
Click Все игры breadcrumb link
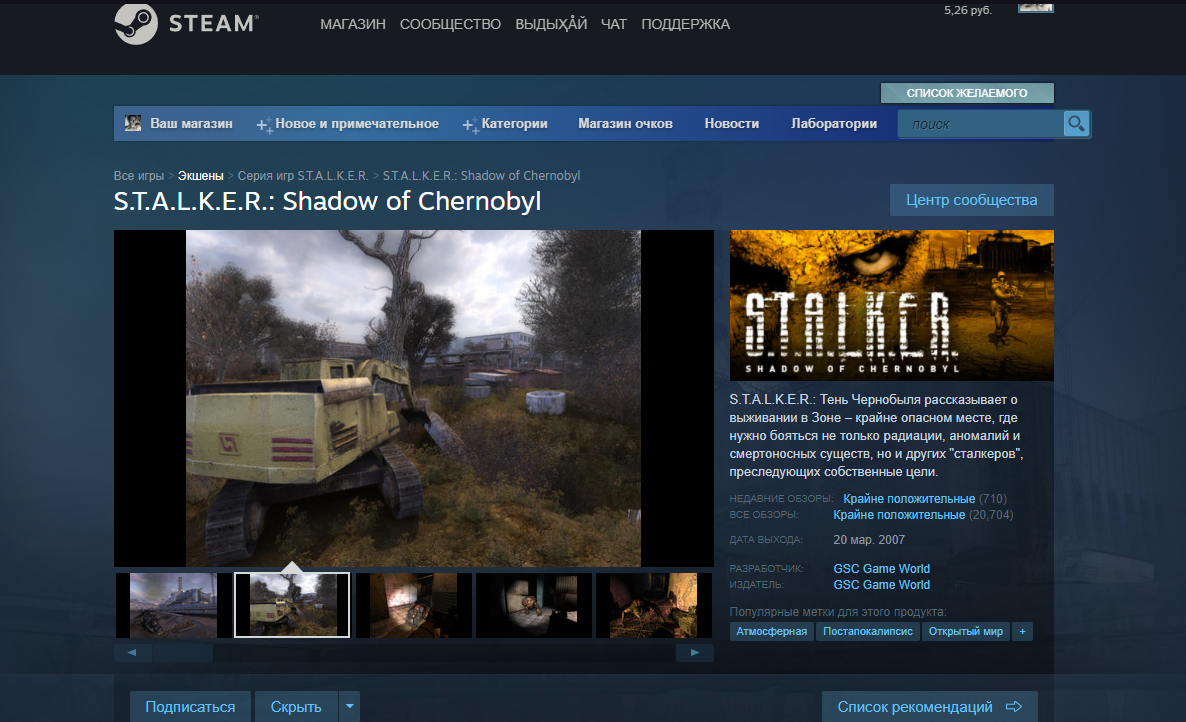(x=138, y=175)
